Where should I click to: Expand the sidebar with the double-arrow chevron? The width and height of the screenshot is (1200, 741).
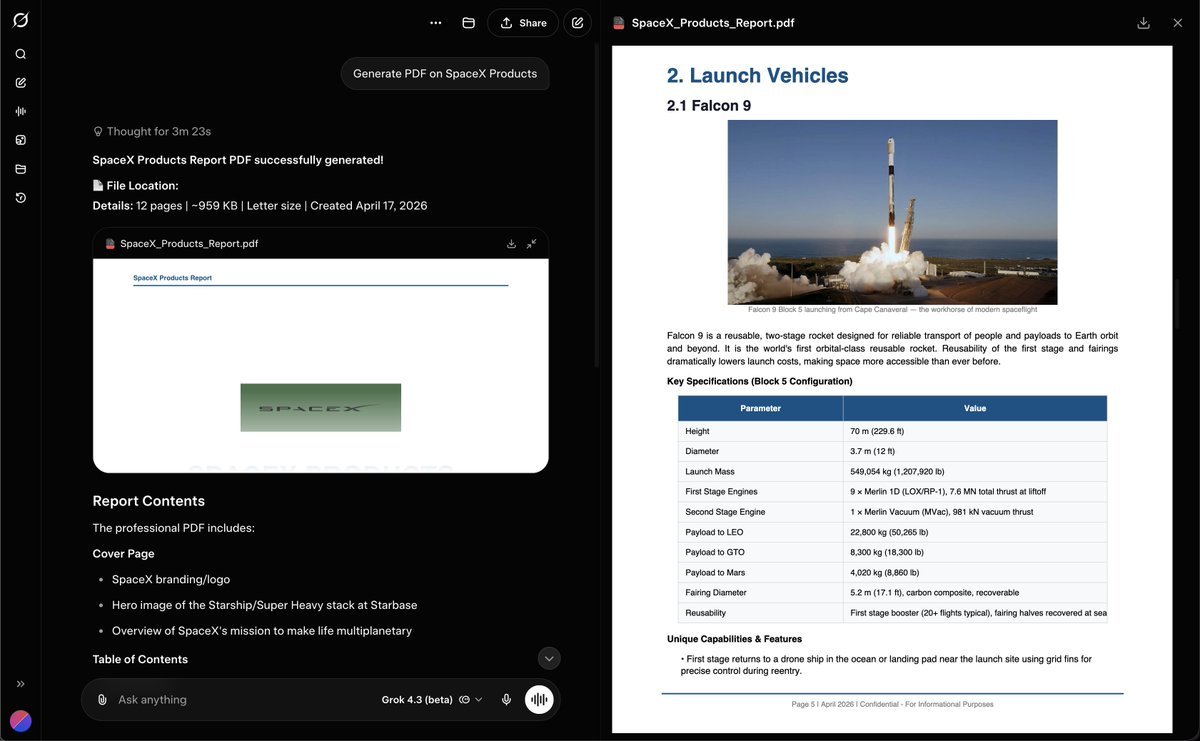coord(19,682)
